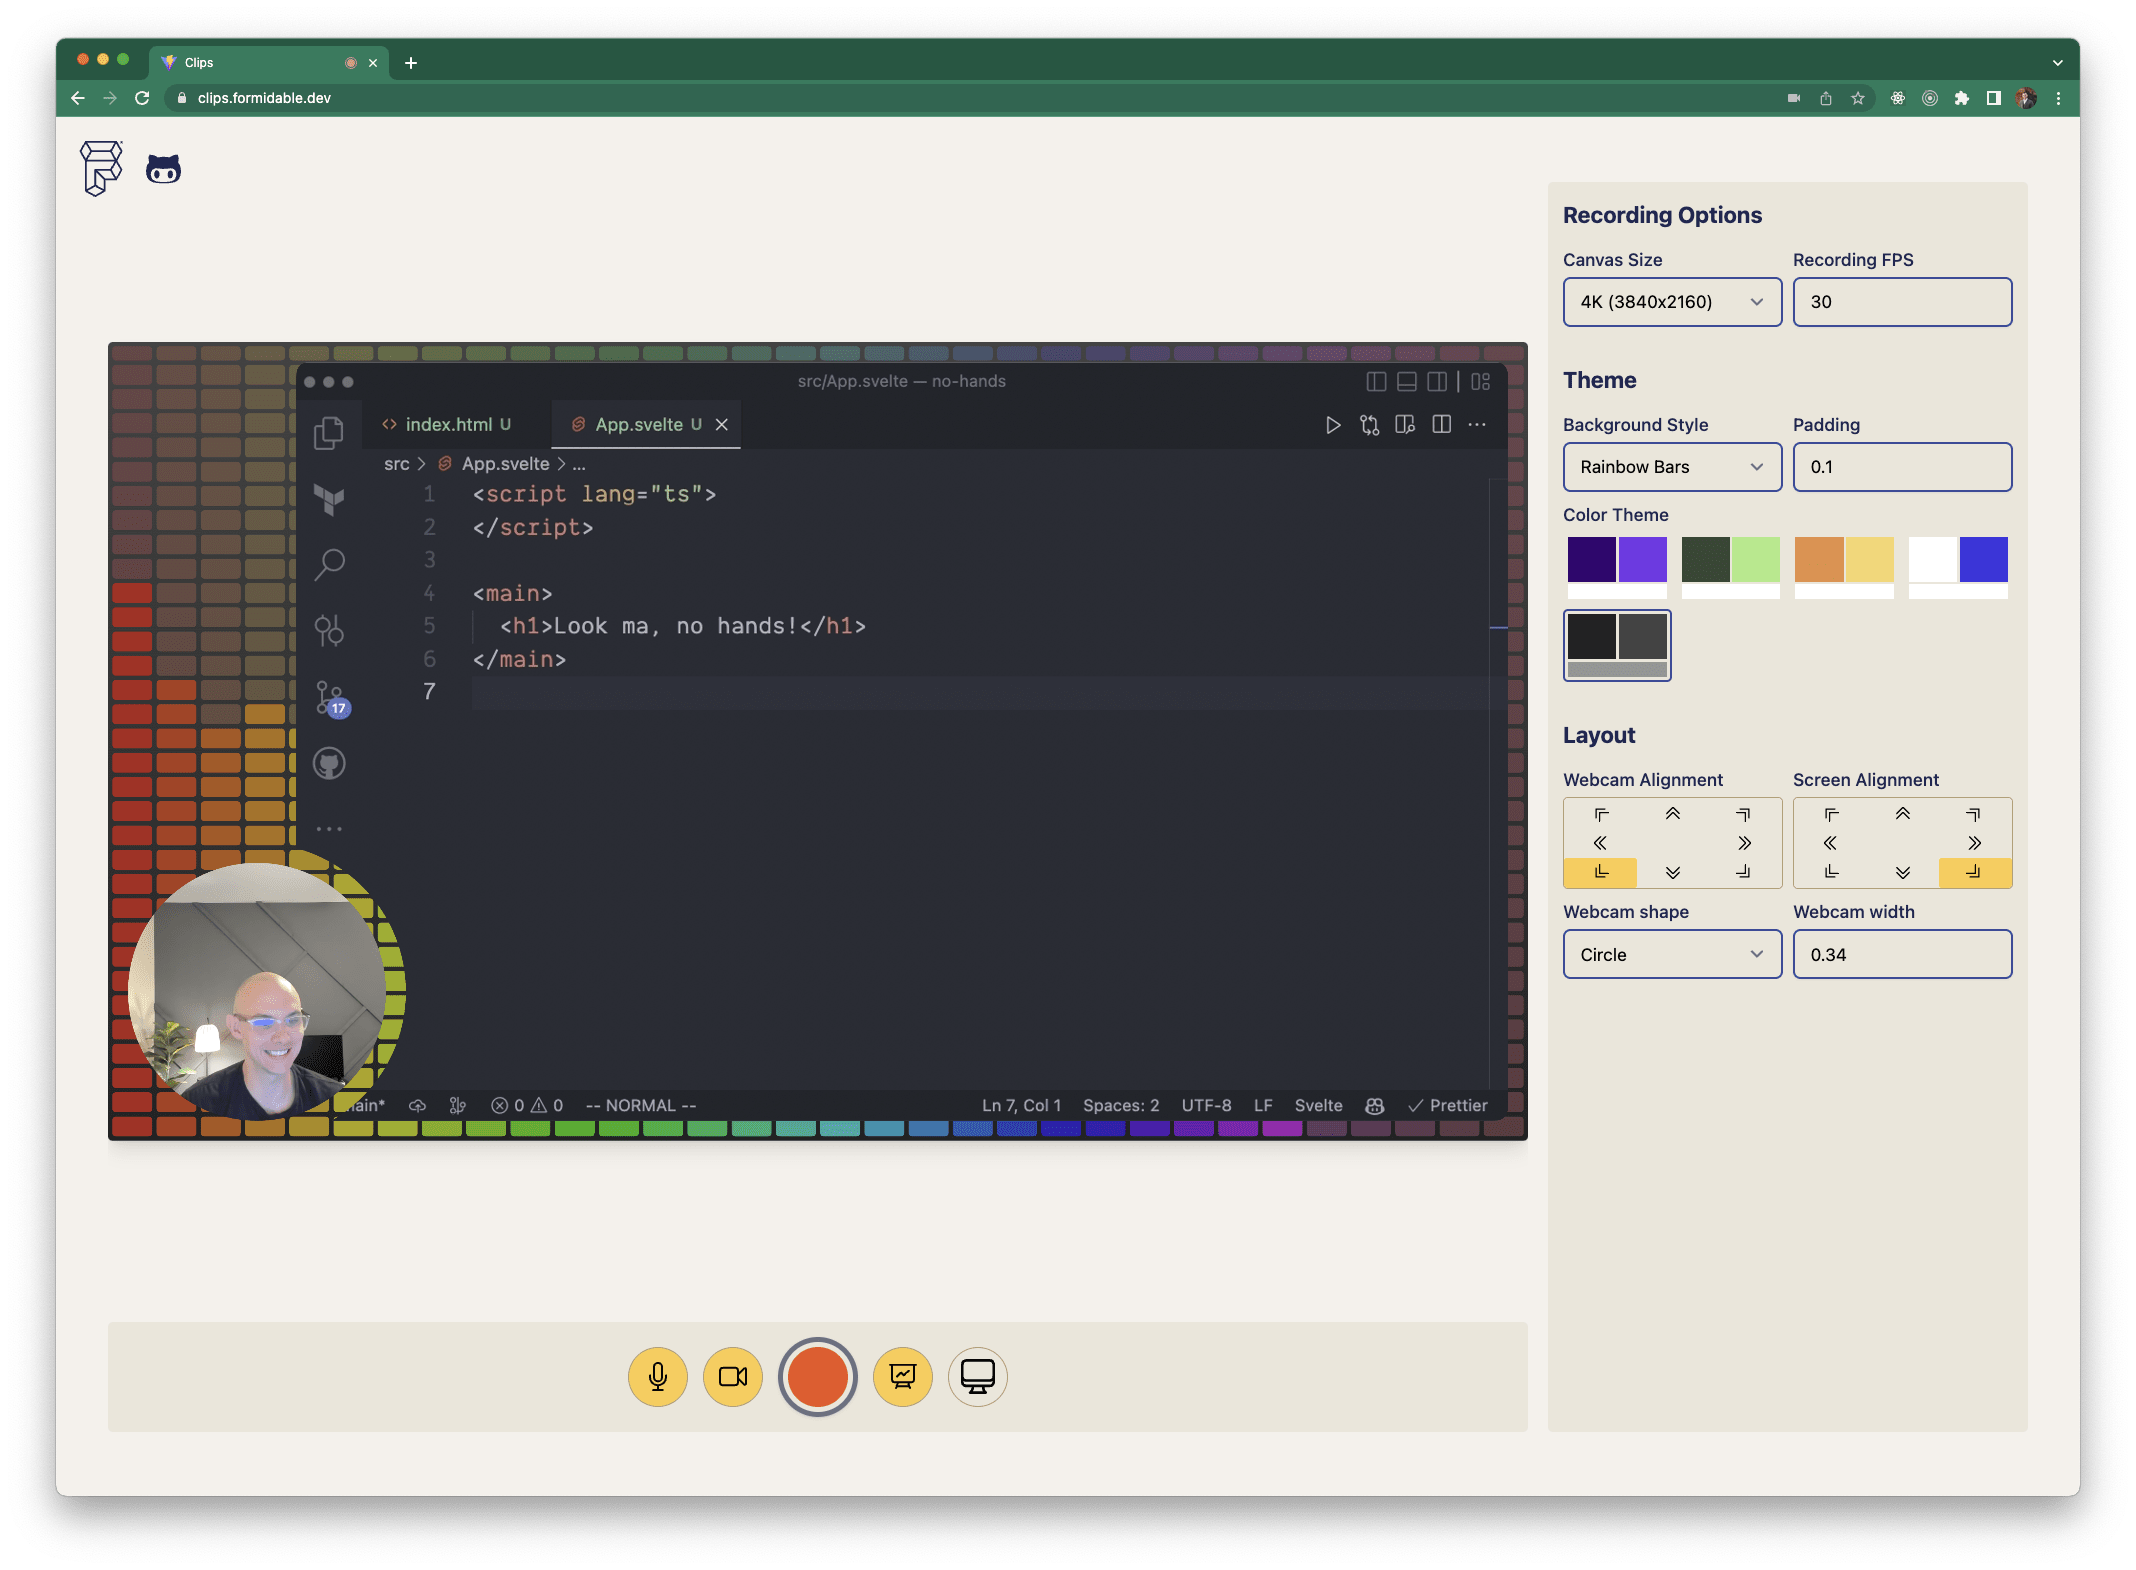2136x1570 pixels.
Task: Select bottom-right screen alignment option
Action: (1974, 872)
